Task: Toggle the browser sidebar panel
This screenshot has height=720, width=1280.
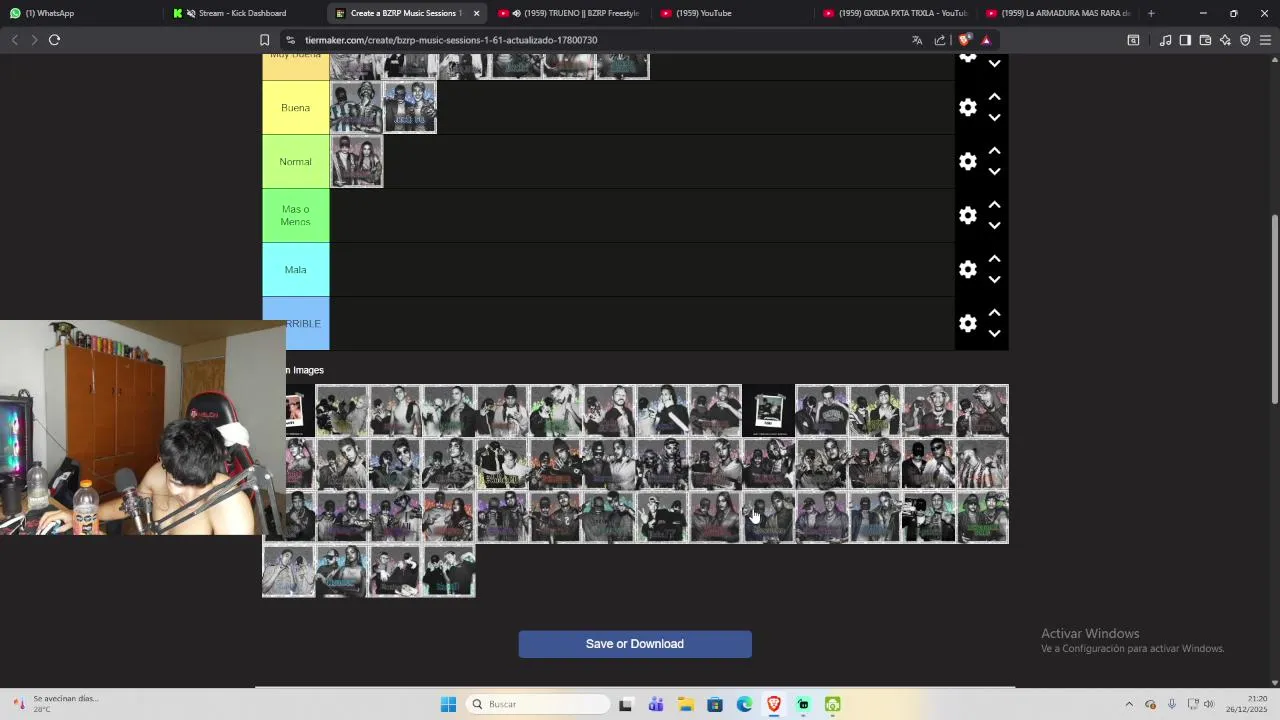Action: (x=1185, y=40)
